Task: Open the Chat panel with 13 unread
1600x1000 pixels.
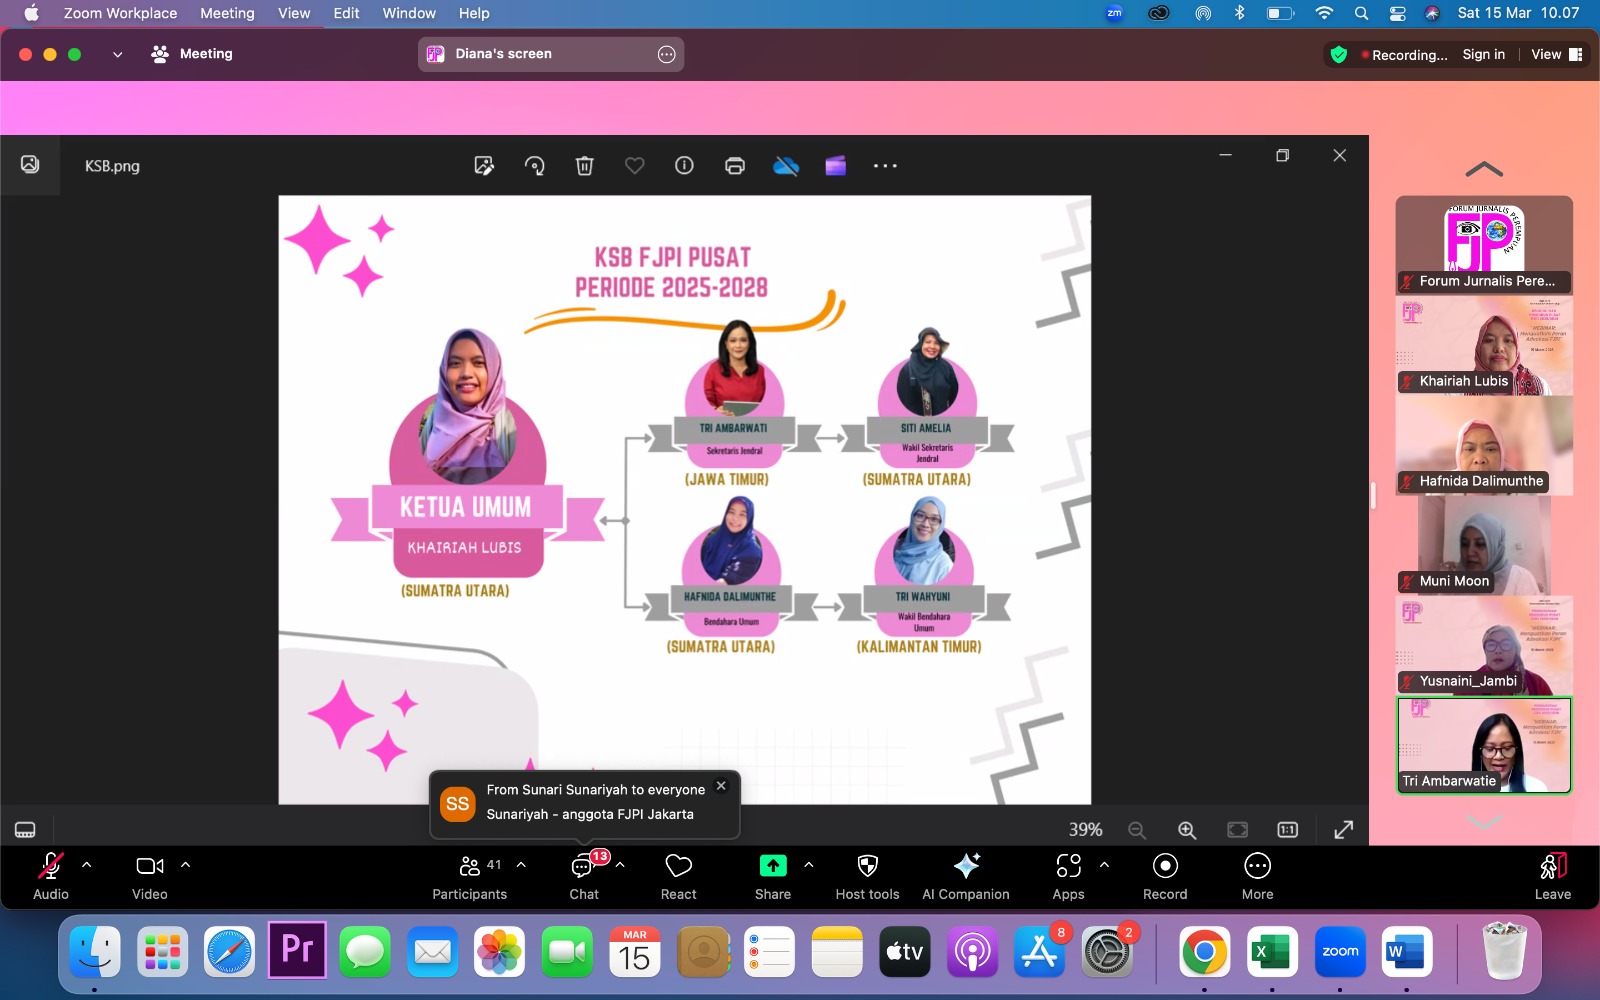Action: click(584, 876)
